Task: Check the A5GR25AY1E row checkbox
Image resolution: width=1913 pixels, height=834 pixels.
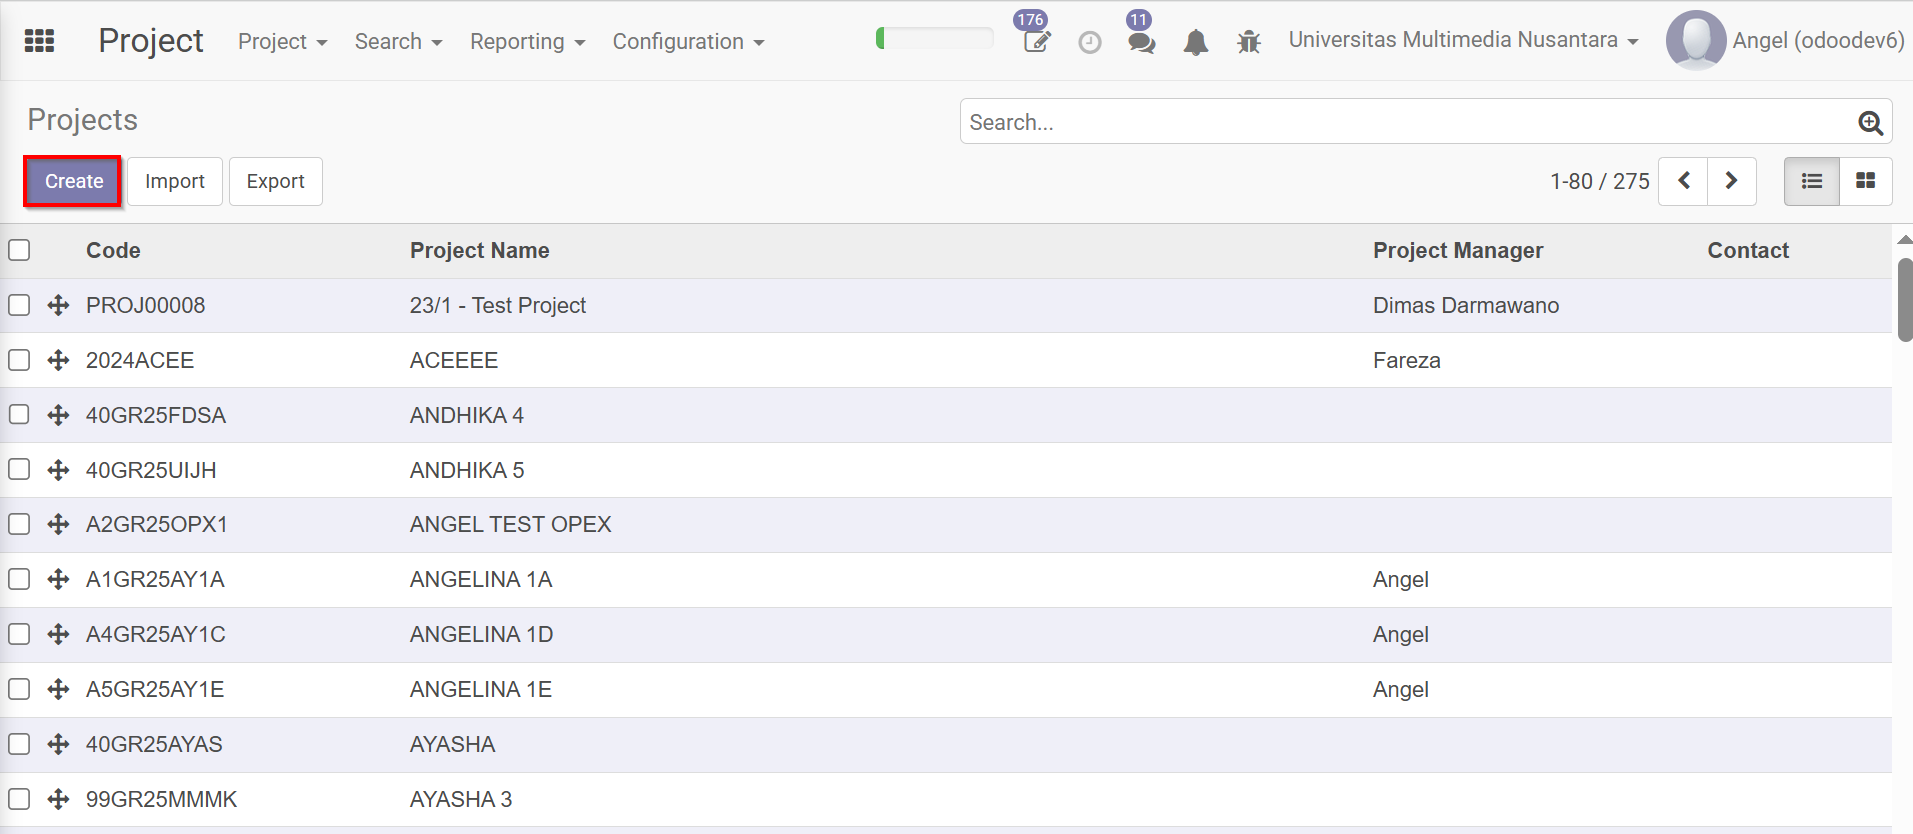Action: (19, 689)
